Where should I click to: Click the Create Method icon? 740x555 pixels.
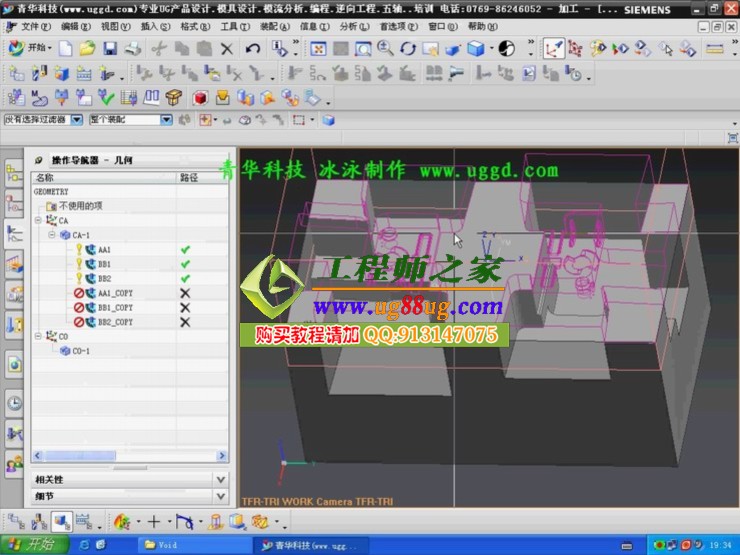click(84, 74)
